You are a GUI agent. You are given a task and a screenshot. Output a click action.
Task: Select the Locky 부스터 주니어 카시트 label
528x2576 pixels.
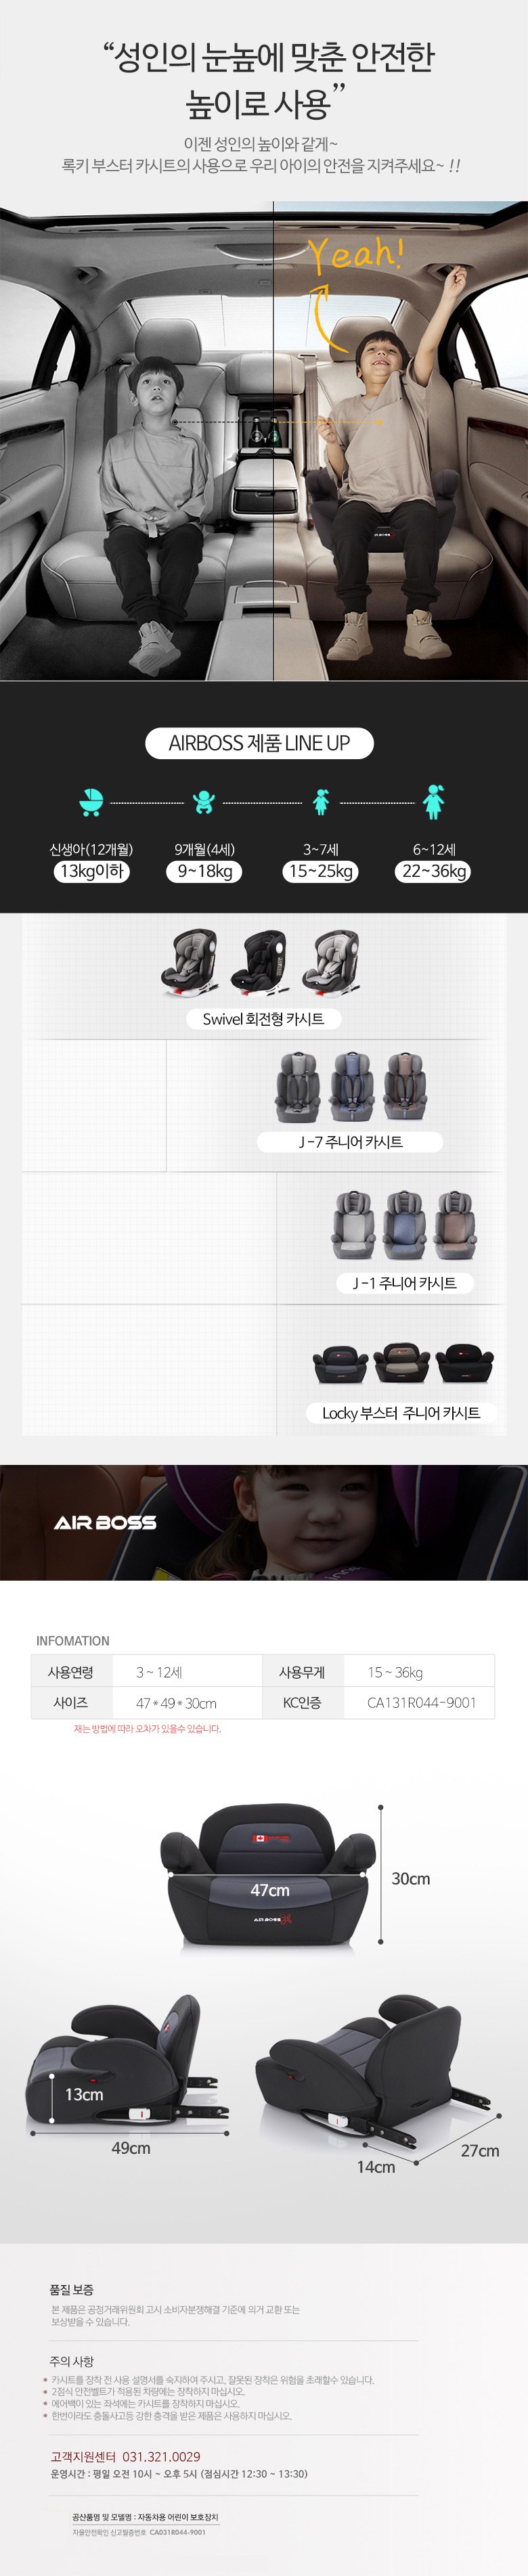coord(401,1413)
